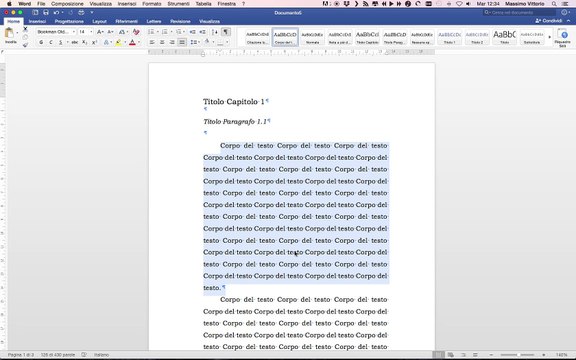The height and width of the screenshot is (360, 576).
Task: Open the numbered list dropdown
Action: 171,32
